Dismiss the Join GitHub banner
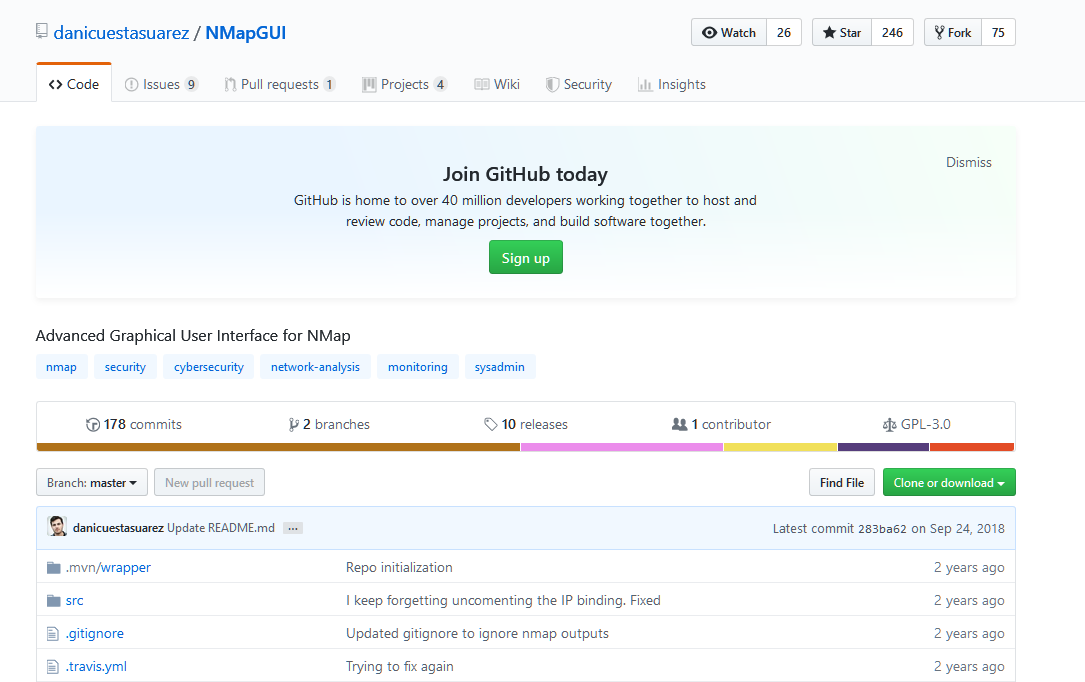1085x682 pixels. coord(969,163)
